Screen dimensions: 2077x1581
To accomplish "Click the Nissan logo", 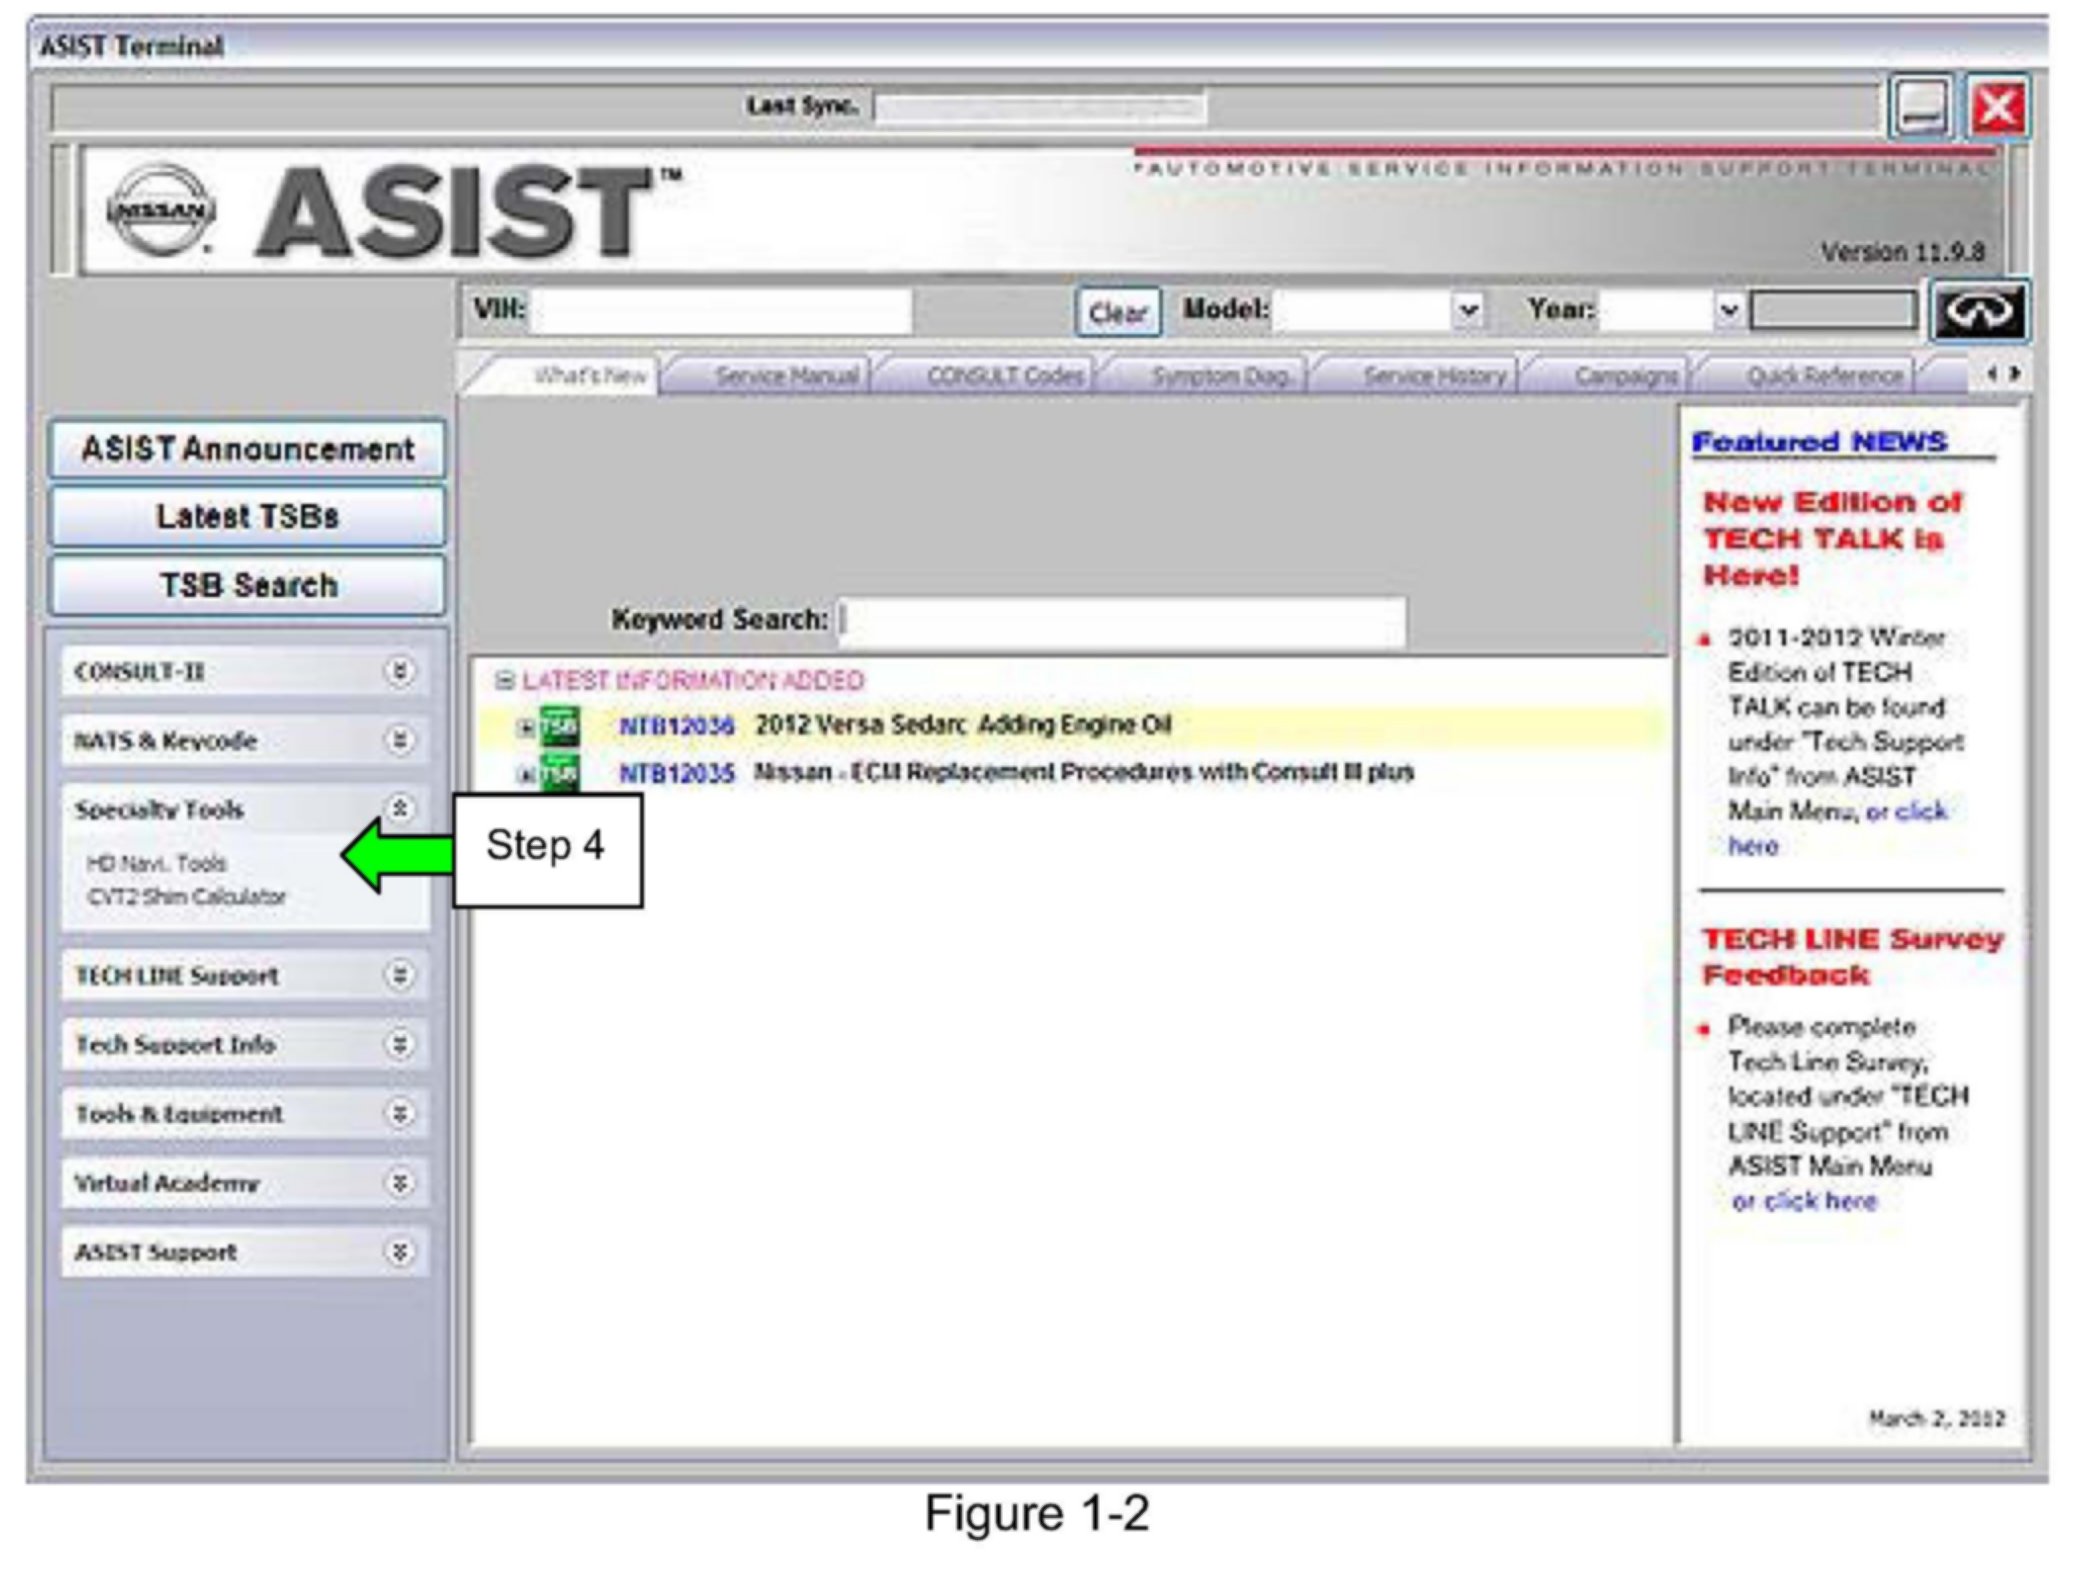I will tap(161, 210).
